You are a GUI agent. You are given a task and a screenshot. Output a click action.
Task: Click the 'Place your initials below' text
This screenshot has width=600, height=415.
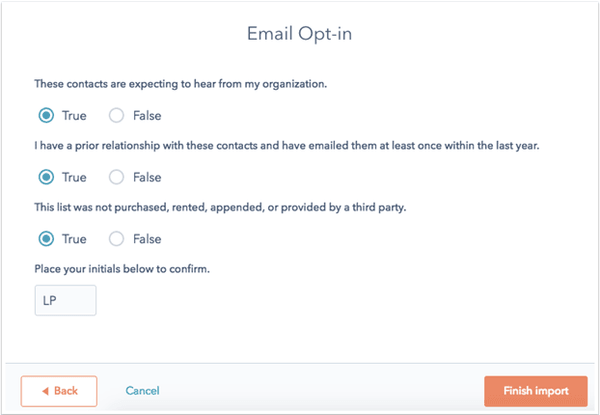click(x=120, y=268)
